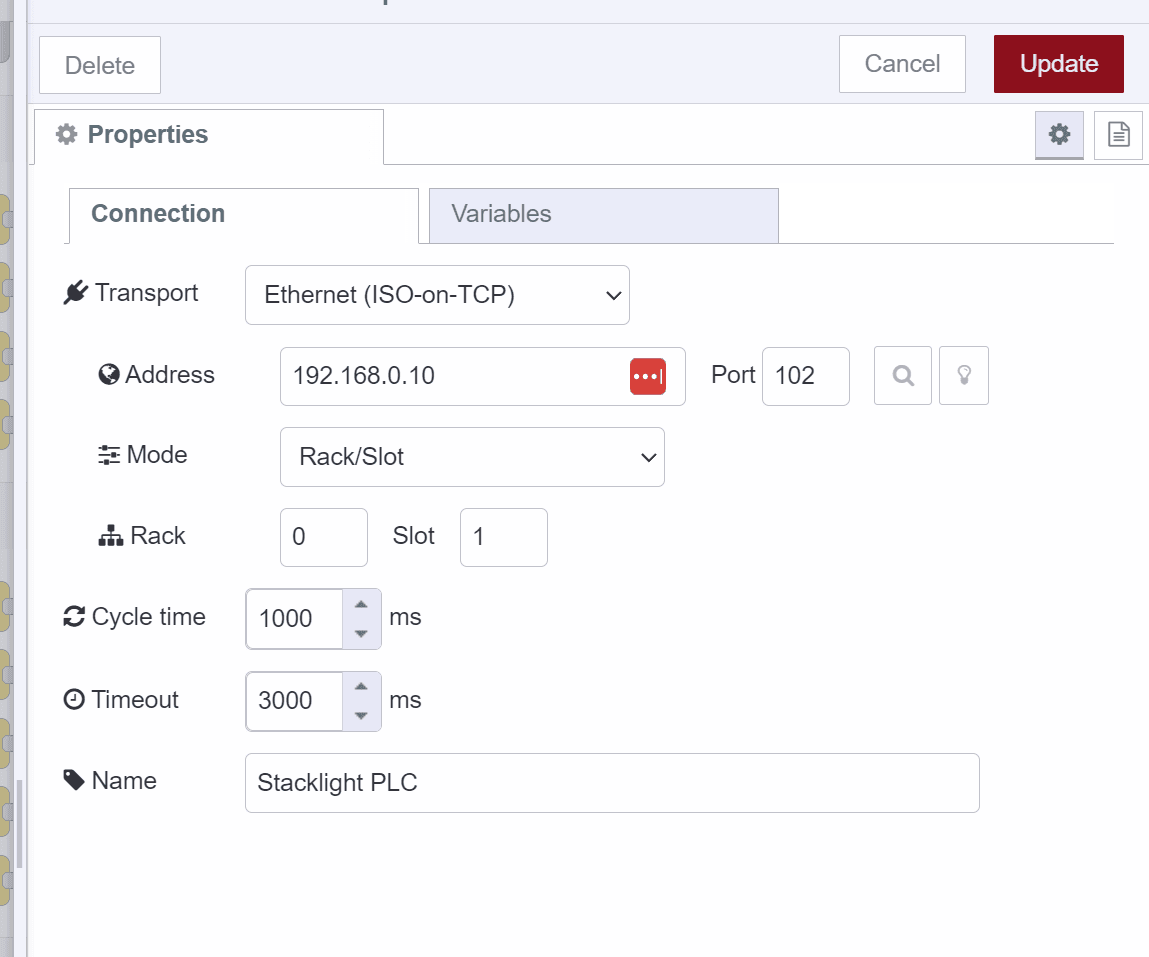Click the red token indicator in Address field
The width and height of the screenshot is (1149, 957).
click(x=648, y=376)
